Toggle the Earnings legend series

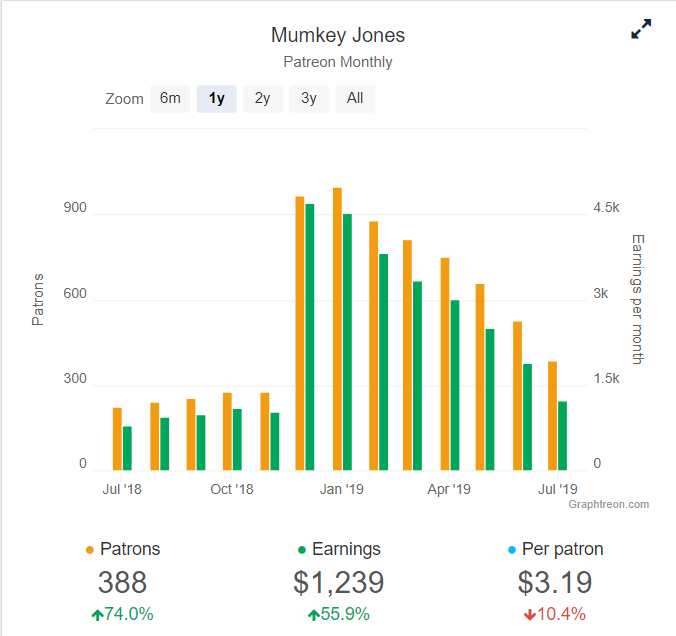339,549
